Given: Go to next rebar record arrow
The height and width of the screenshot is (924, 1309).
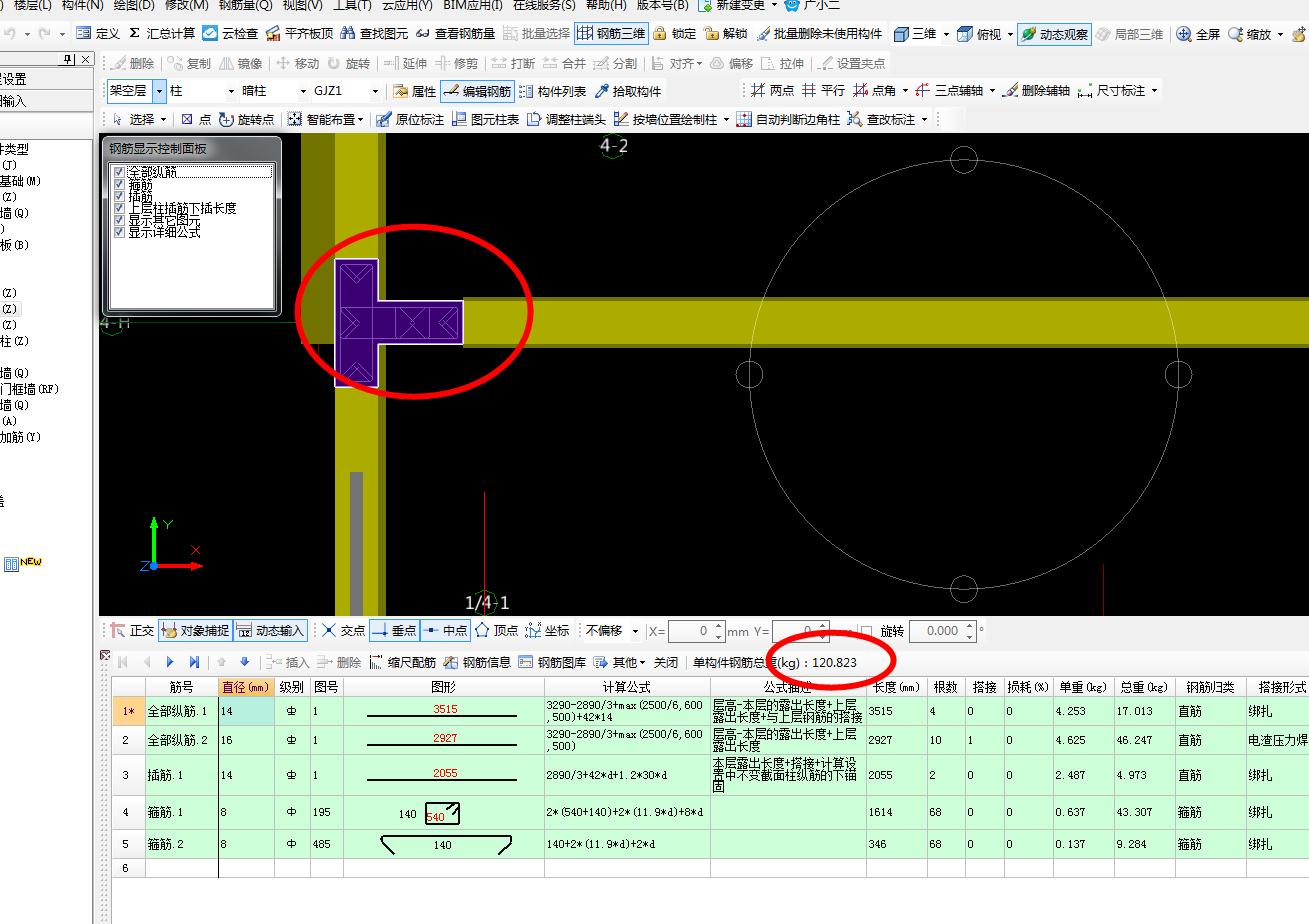Looking at the screenshot, I should 170,662.
